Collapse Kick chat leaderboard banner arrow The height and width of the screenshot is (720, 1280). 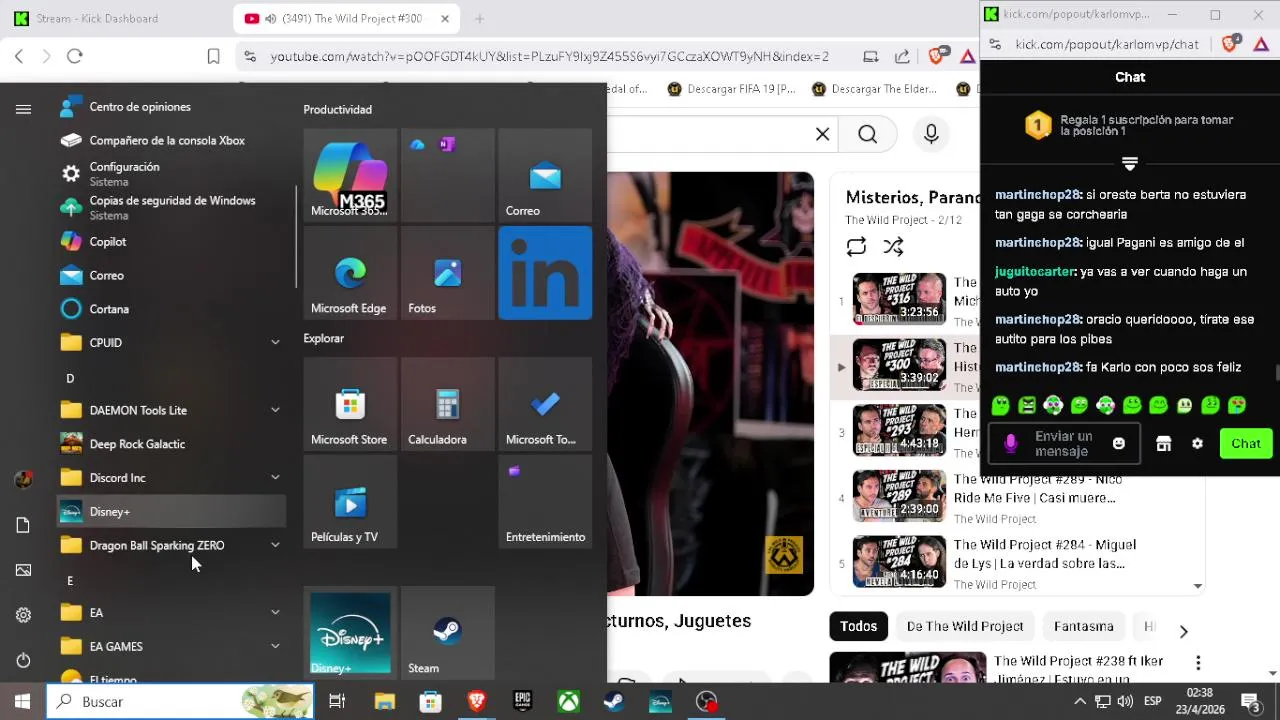pyautogui.click(x=1130, y=163)
